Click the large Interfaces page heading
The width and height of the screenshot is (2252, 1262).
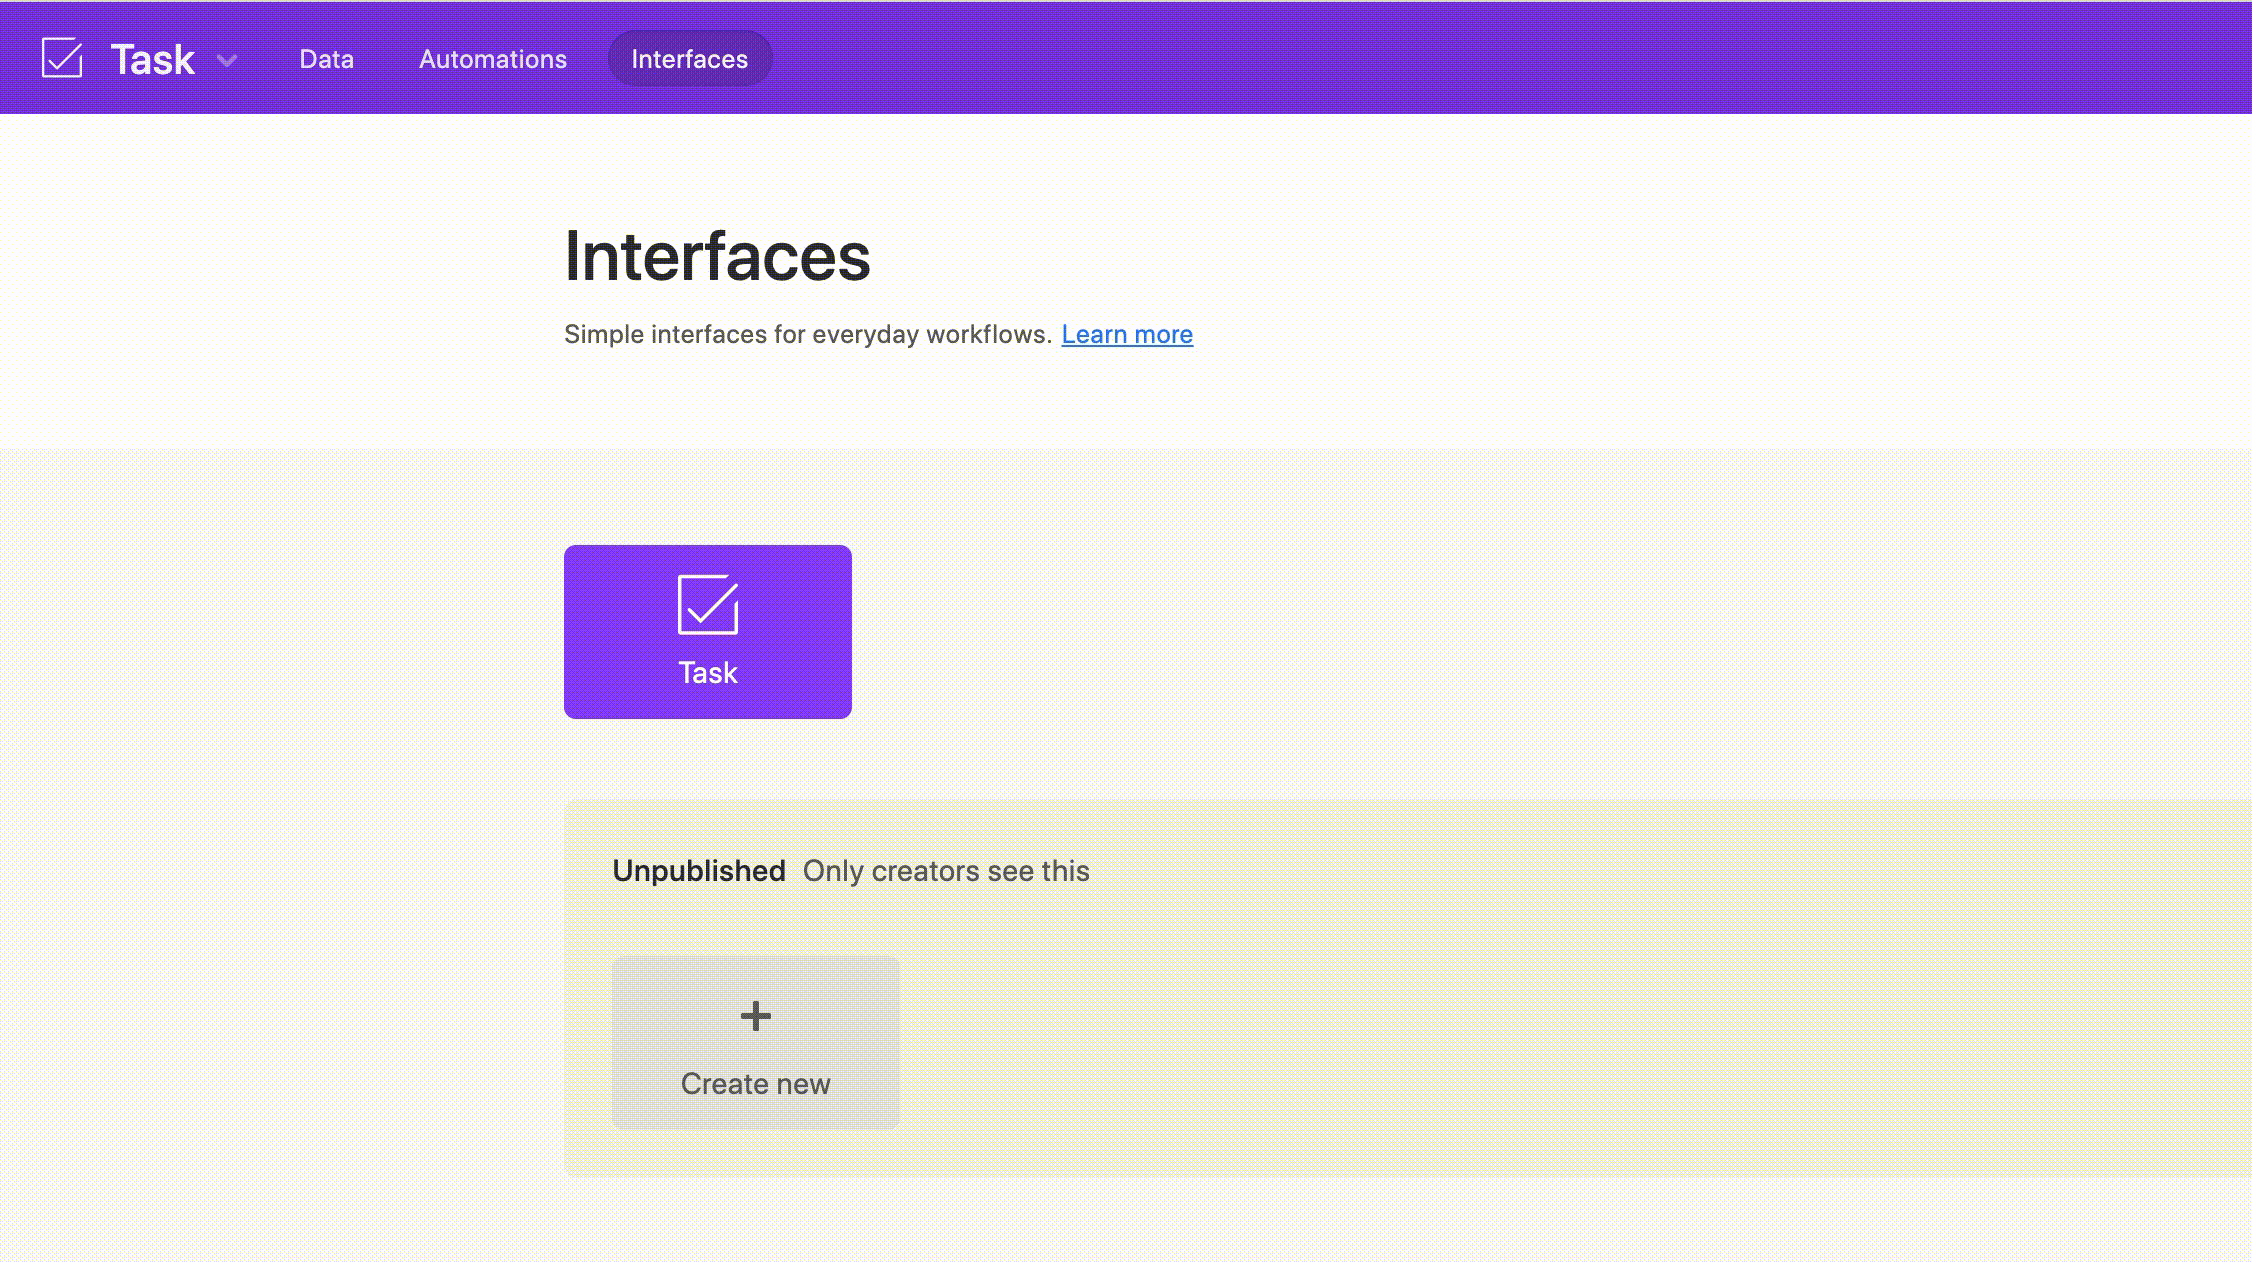point(717,256)
